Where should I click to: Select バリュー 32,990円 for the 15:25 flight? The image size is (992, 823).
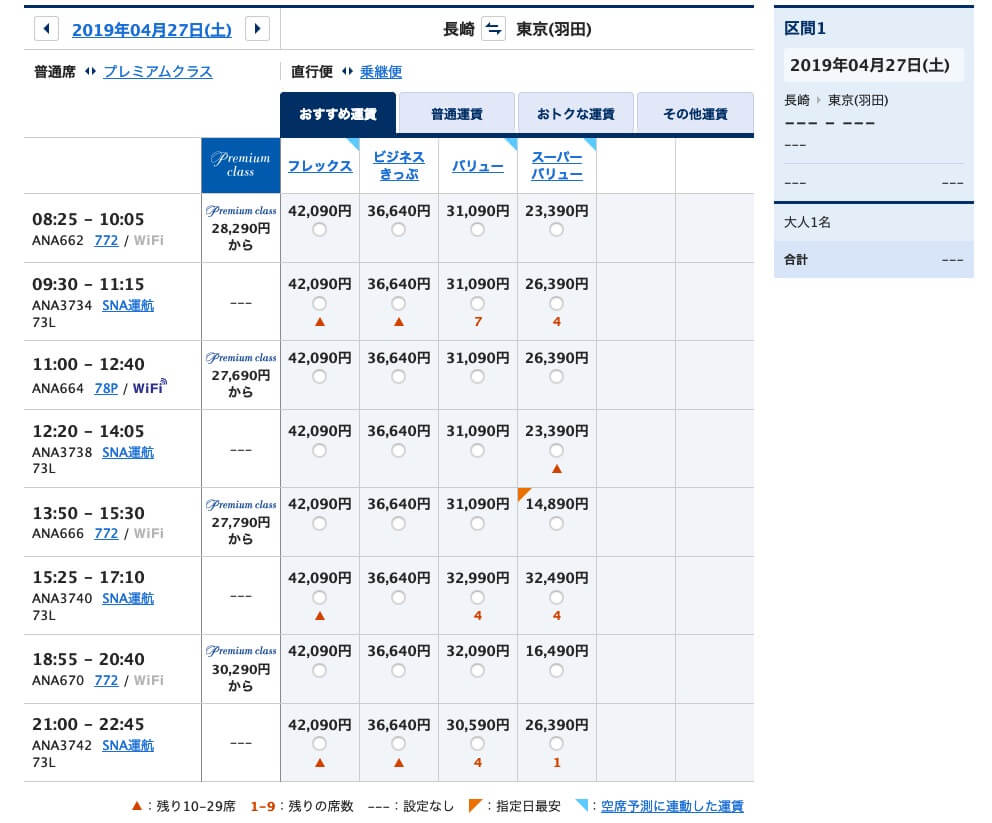pos(478,597)
